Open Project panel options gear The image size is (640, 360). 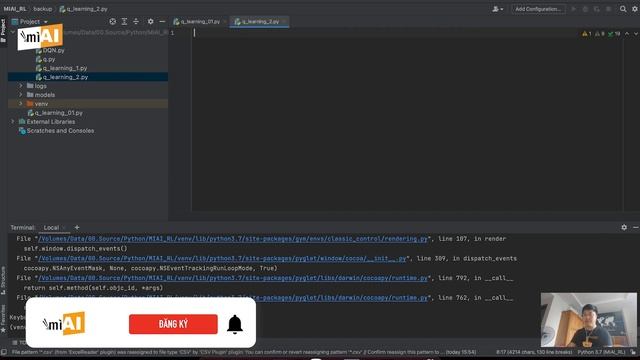click(x=151, y=21)
